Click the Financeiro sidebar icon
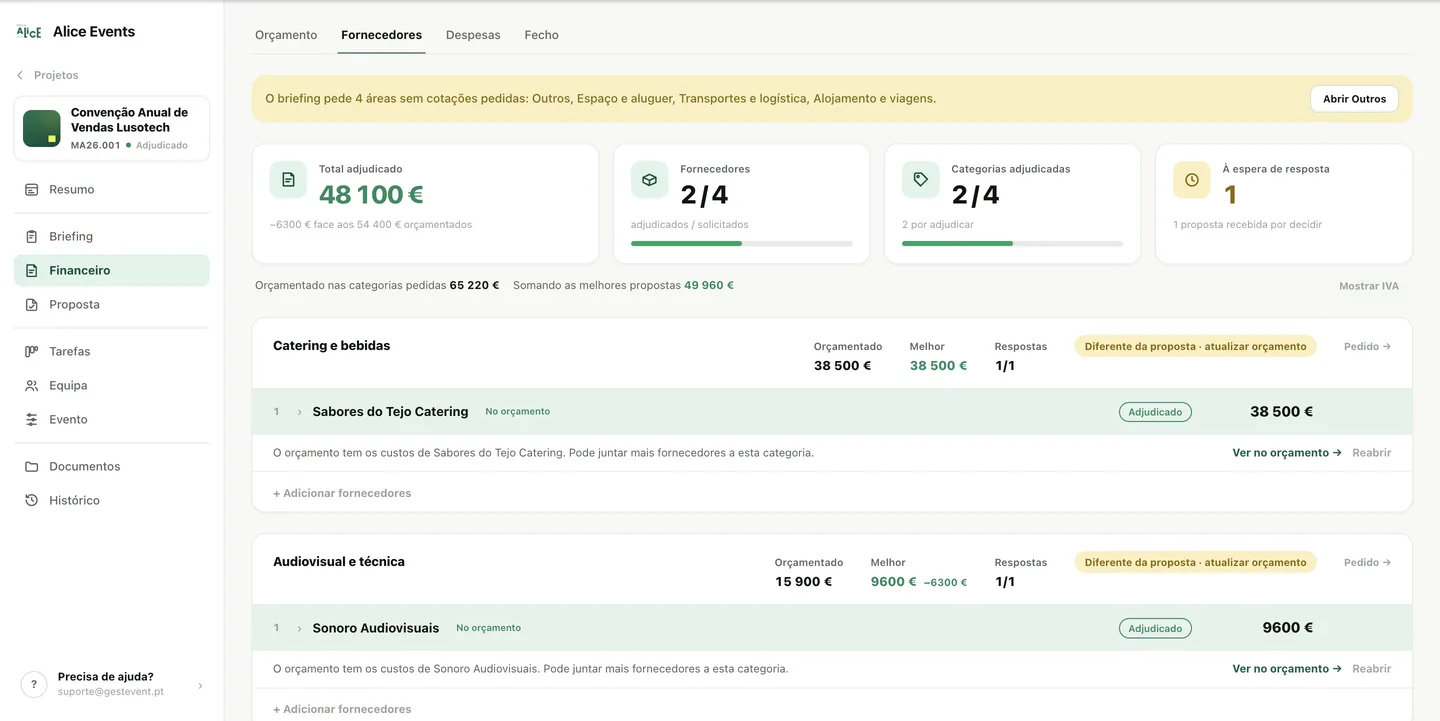This screenshot has width=1440, height=721. tap(32, 270)
